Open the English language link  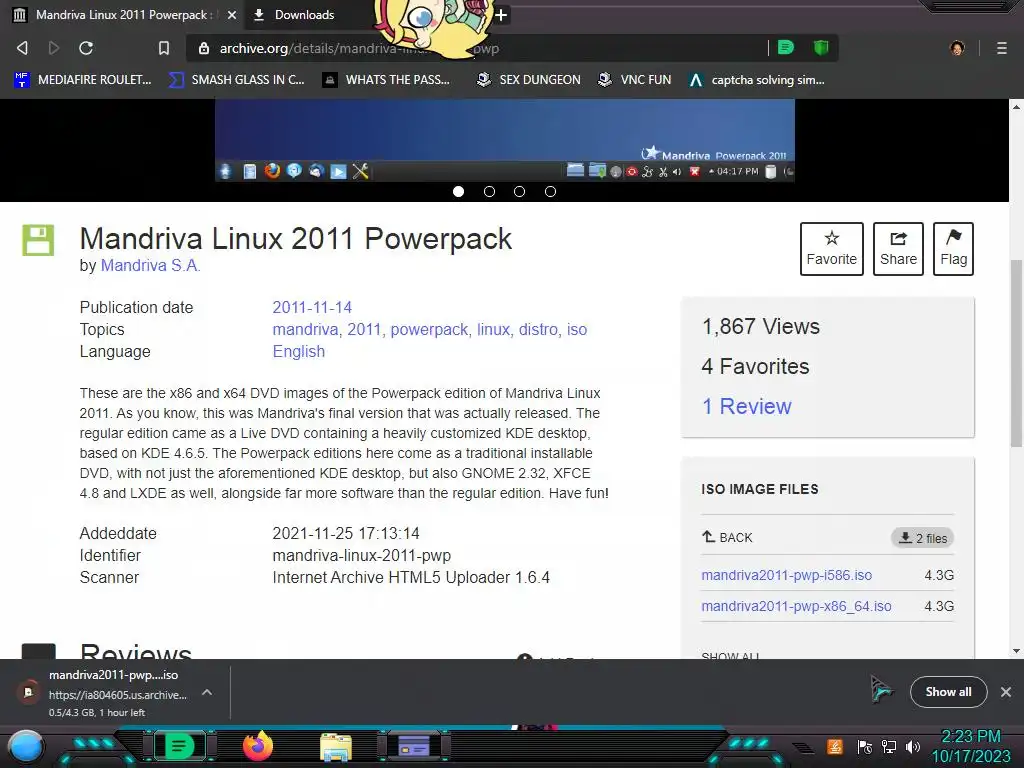point(298,351)
